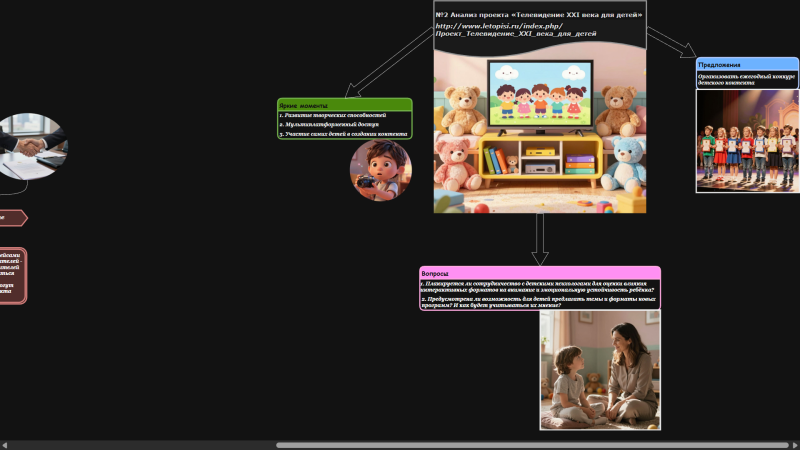
Task: Click the boy with camera round image
Action: coord(380,170)
